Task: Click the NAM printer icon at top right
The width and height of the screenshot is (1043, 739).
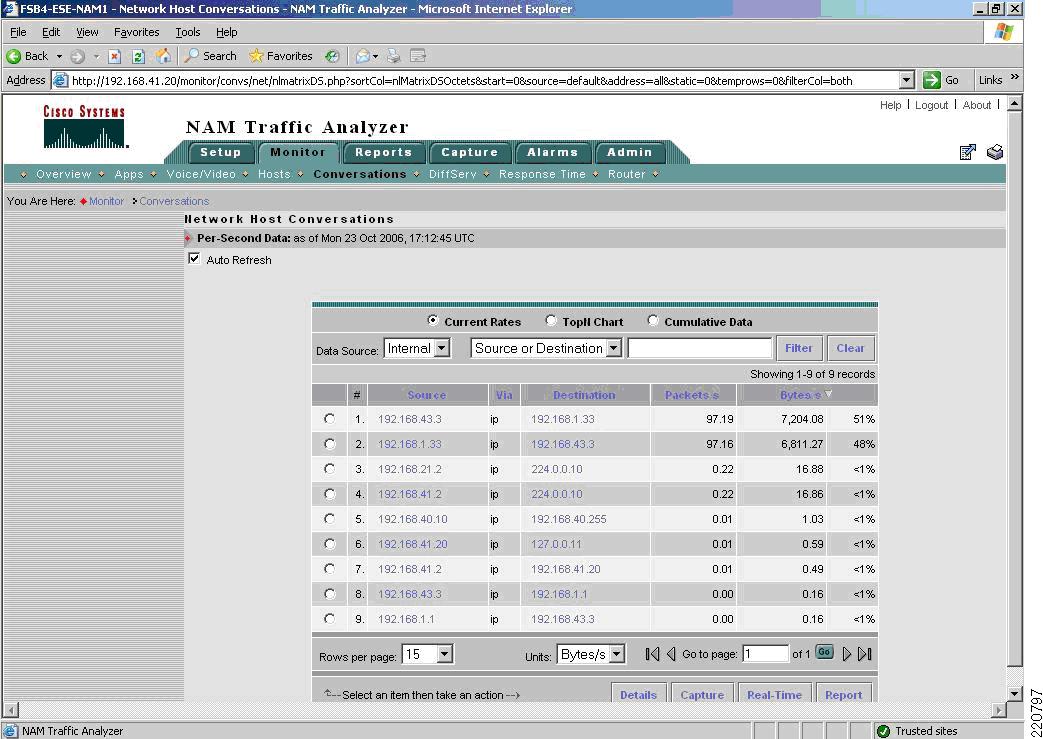Action: click(x=995, y=152)
